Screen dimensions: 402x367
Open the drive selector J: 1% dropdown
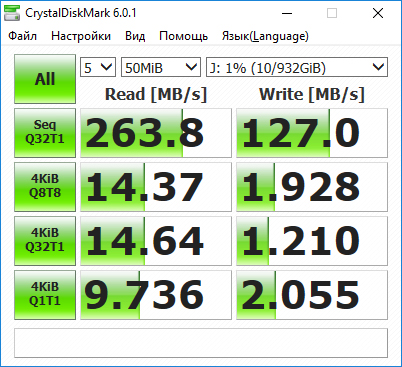(x=297, y=67)
